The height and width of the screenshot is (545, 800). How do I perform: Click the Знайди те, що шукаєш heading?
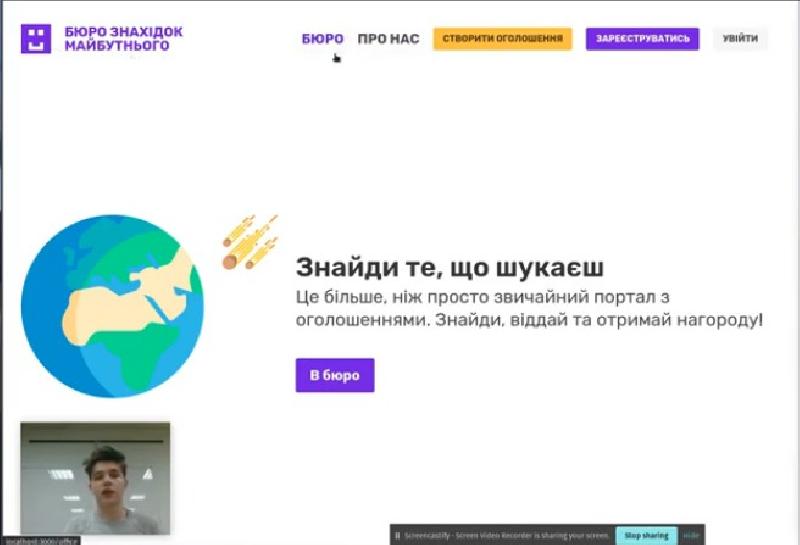450,267
